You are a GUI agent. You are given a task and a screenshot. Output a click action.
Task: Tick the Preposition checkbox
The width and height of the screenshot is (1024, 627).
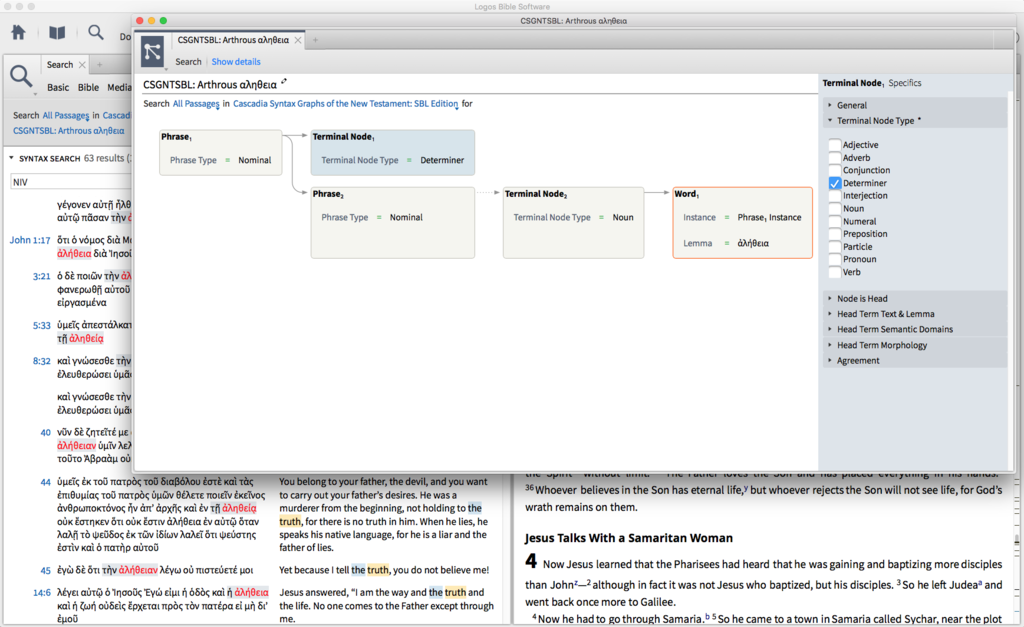point(835,234)
